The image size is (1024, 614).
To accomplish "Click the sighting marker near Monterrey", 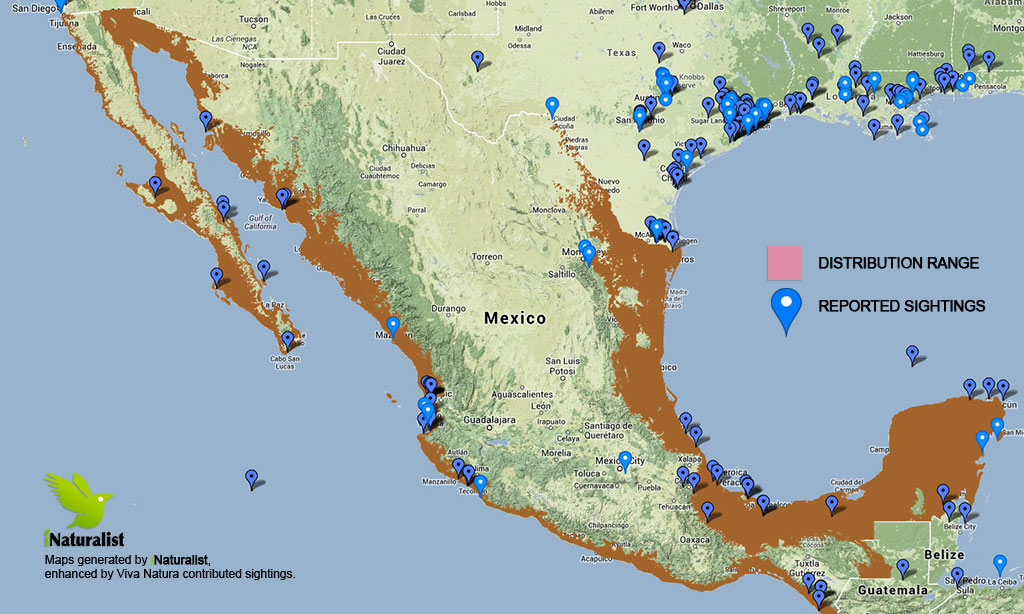I will click(x=588, y=253).
